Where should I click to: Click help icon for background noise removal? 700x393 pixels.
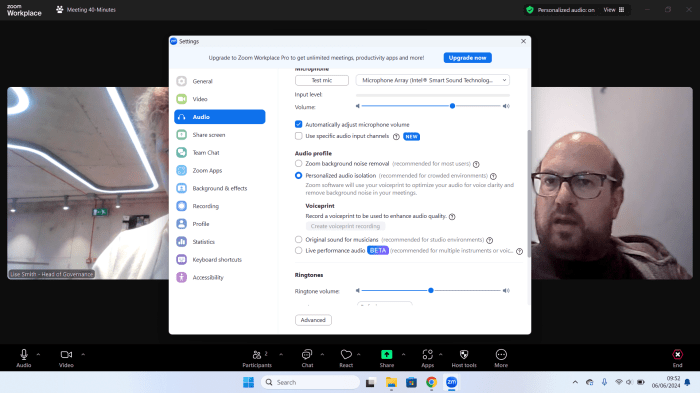476,164
